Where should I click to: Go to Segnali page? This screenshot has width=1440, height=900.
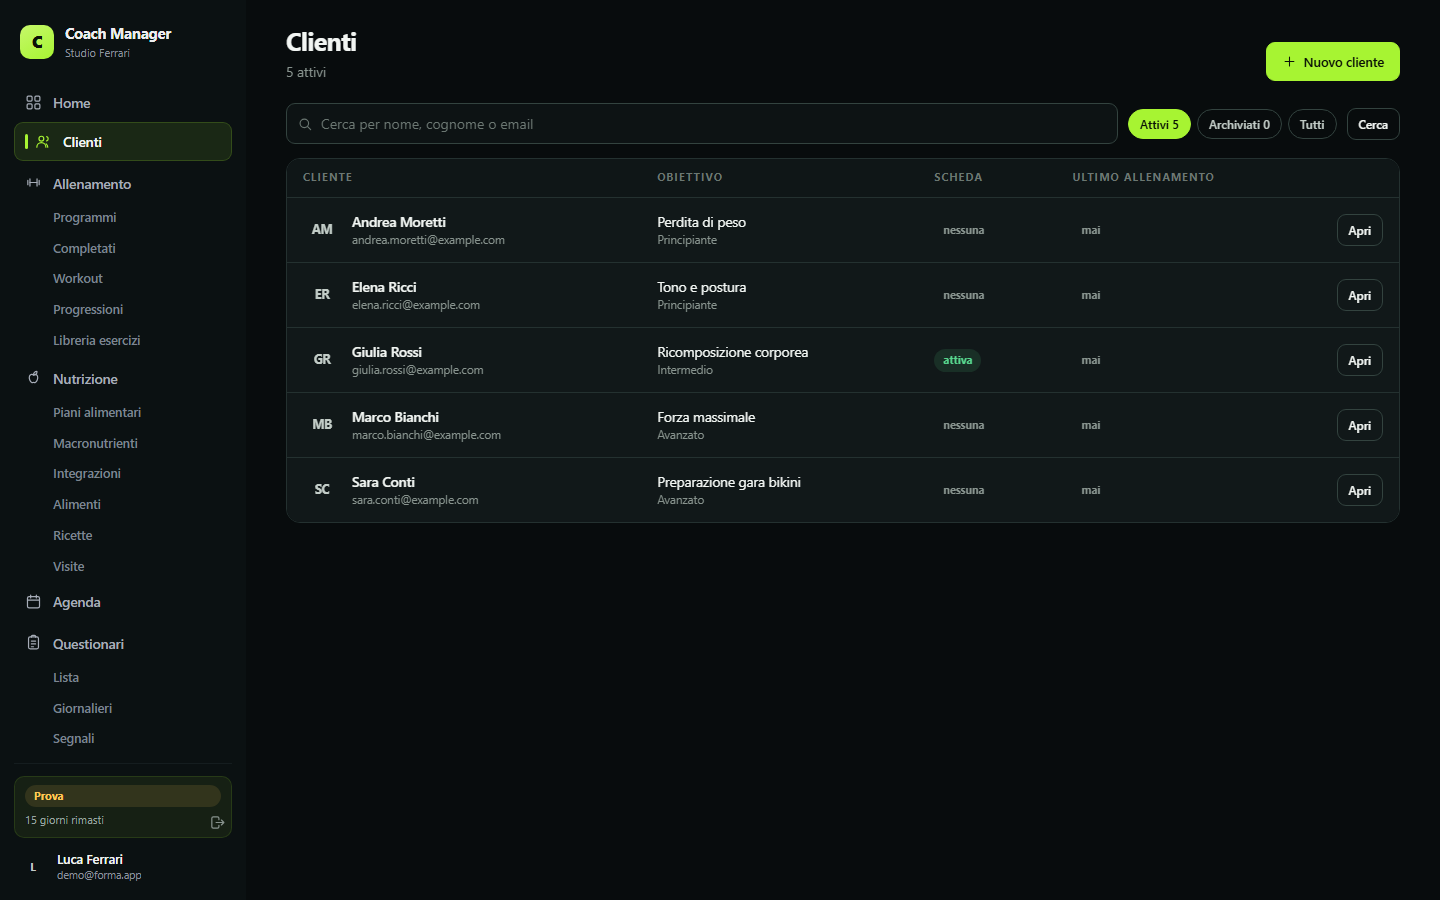tap(74, 738)
